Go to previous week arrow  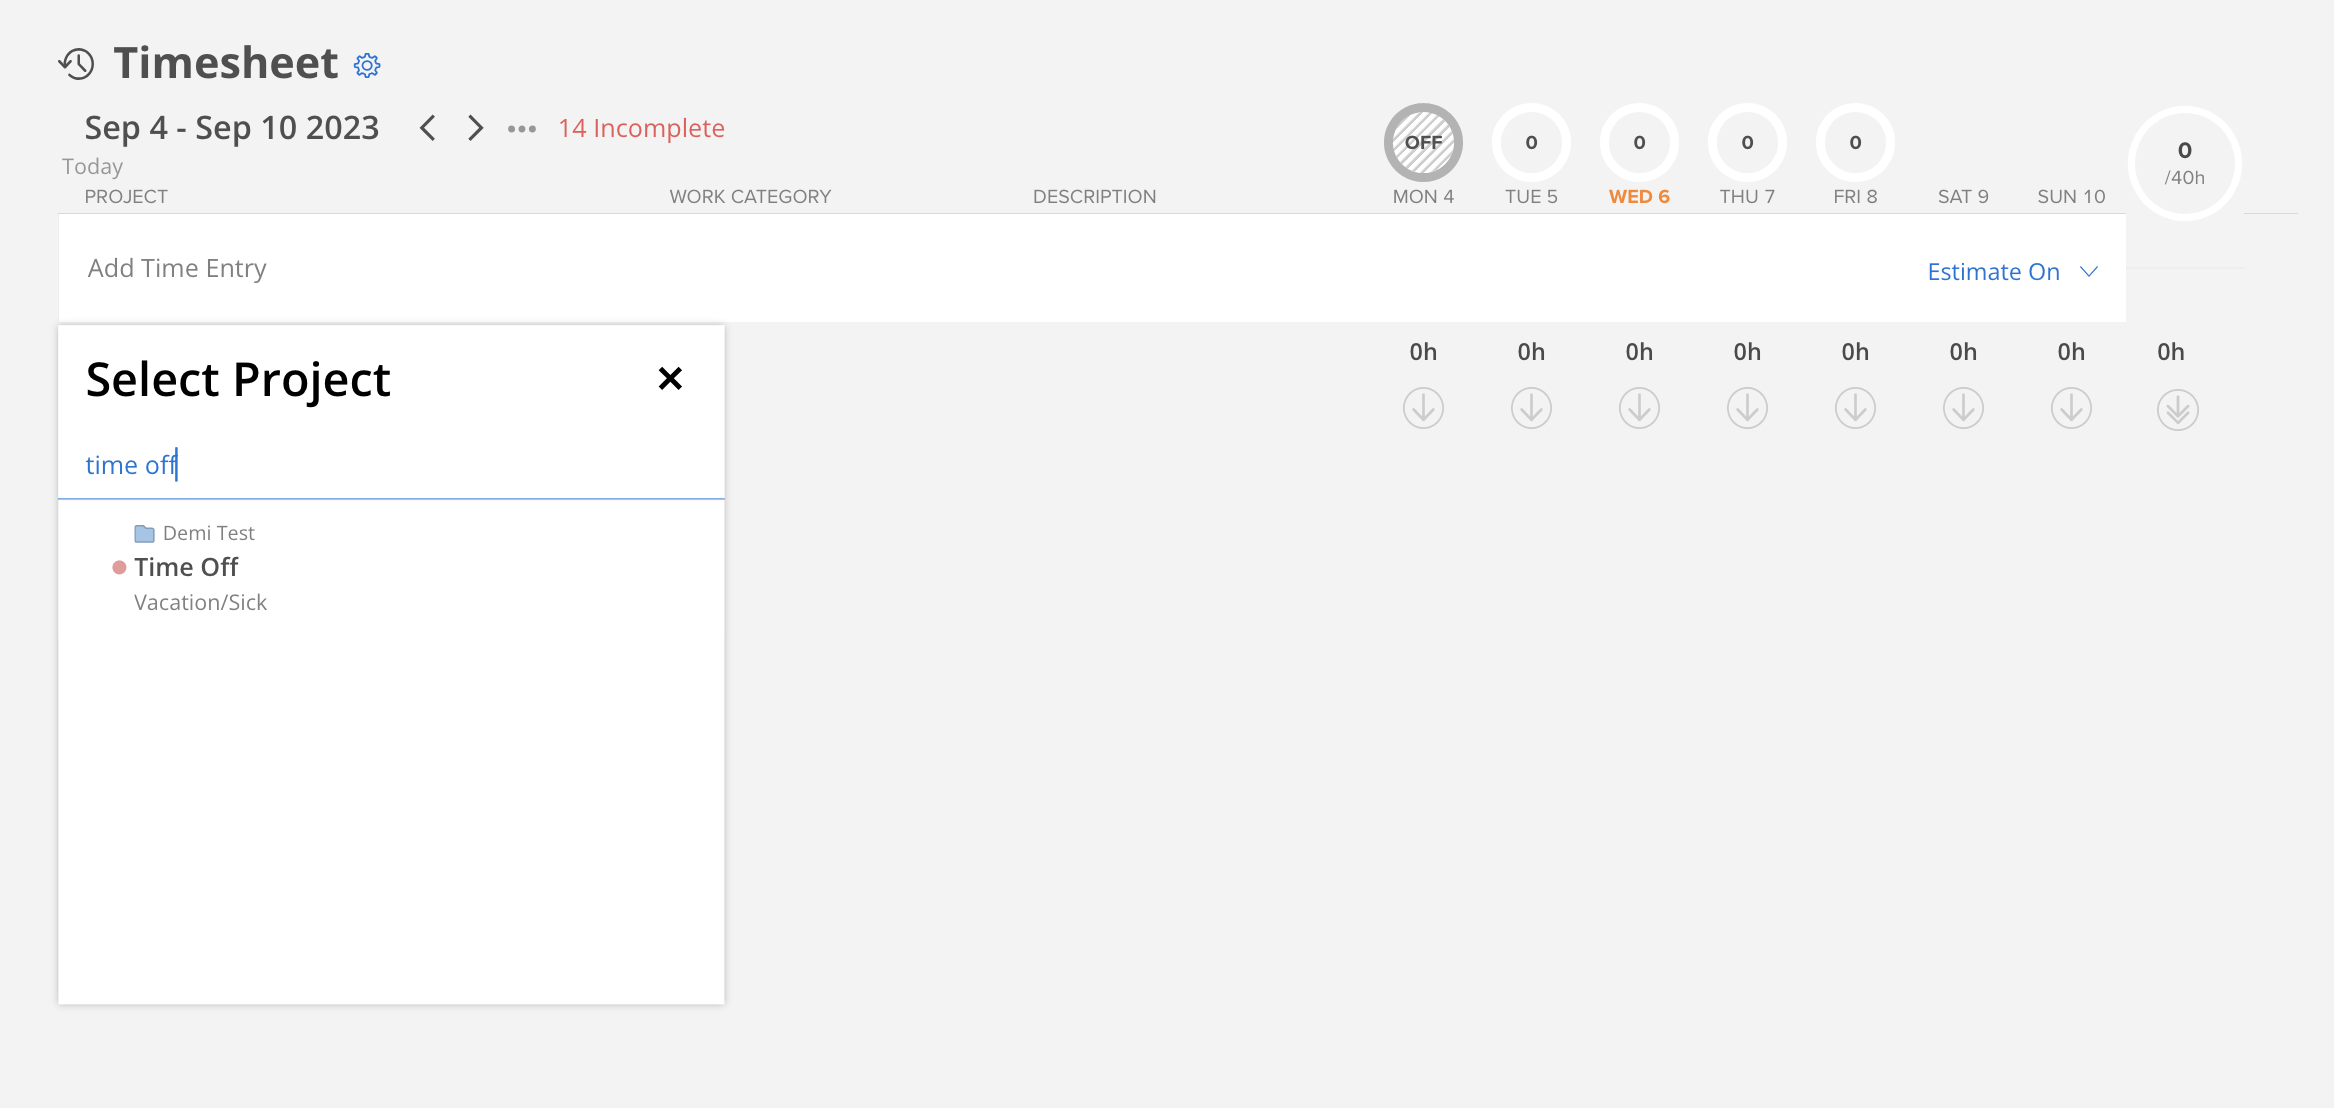428,128
